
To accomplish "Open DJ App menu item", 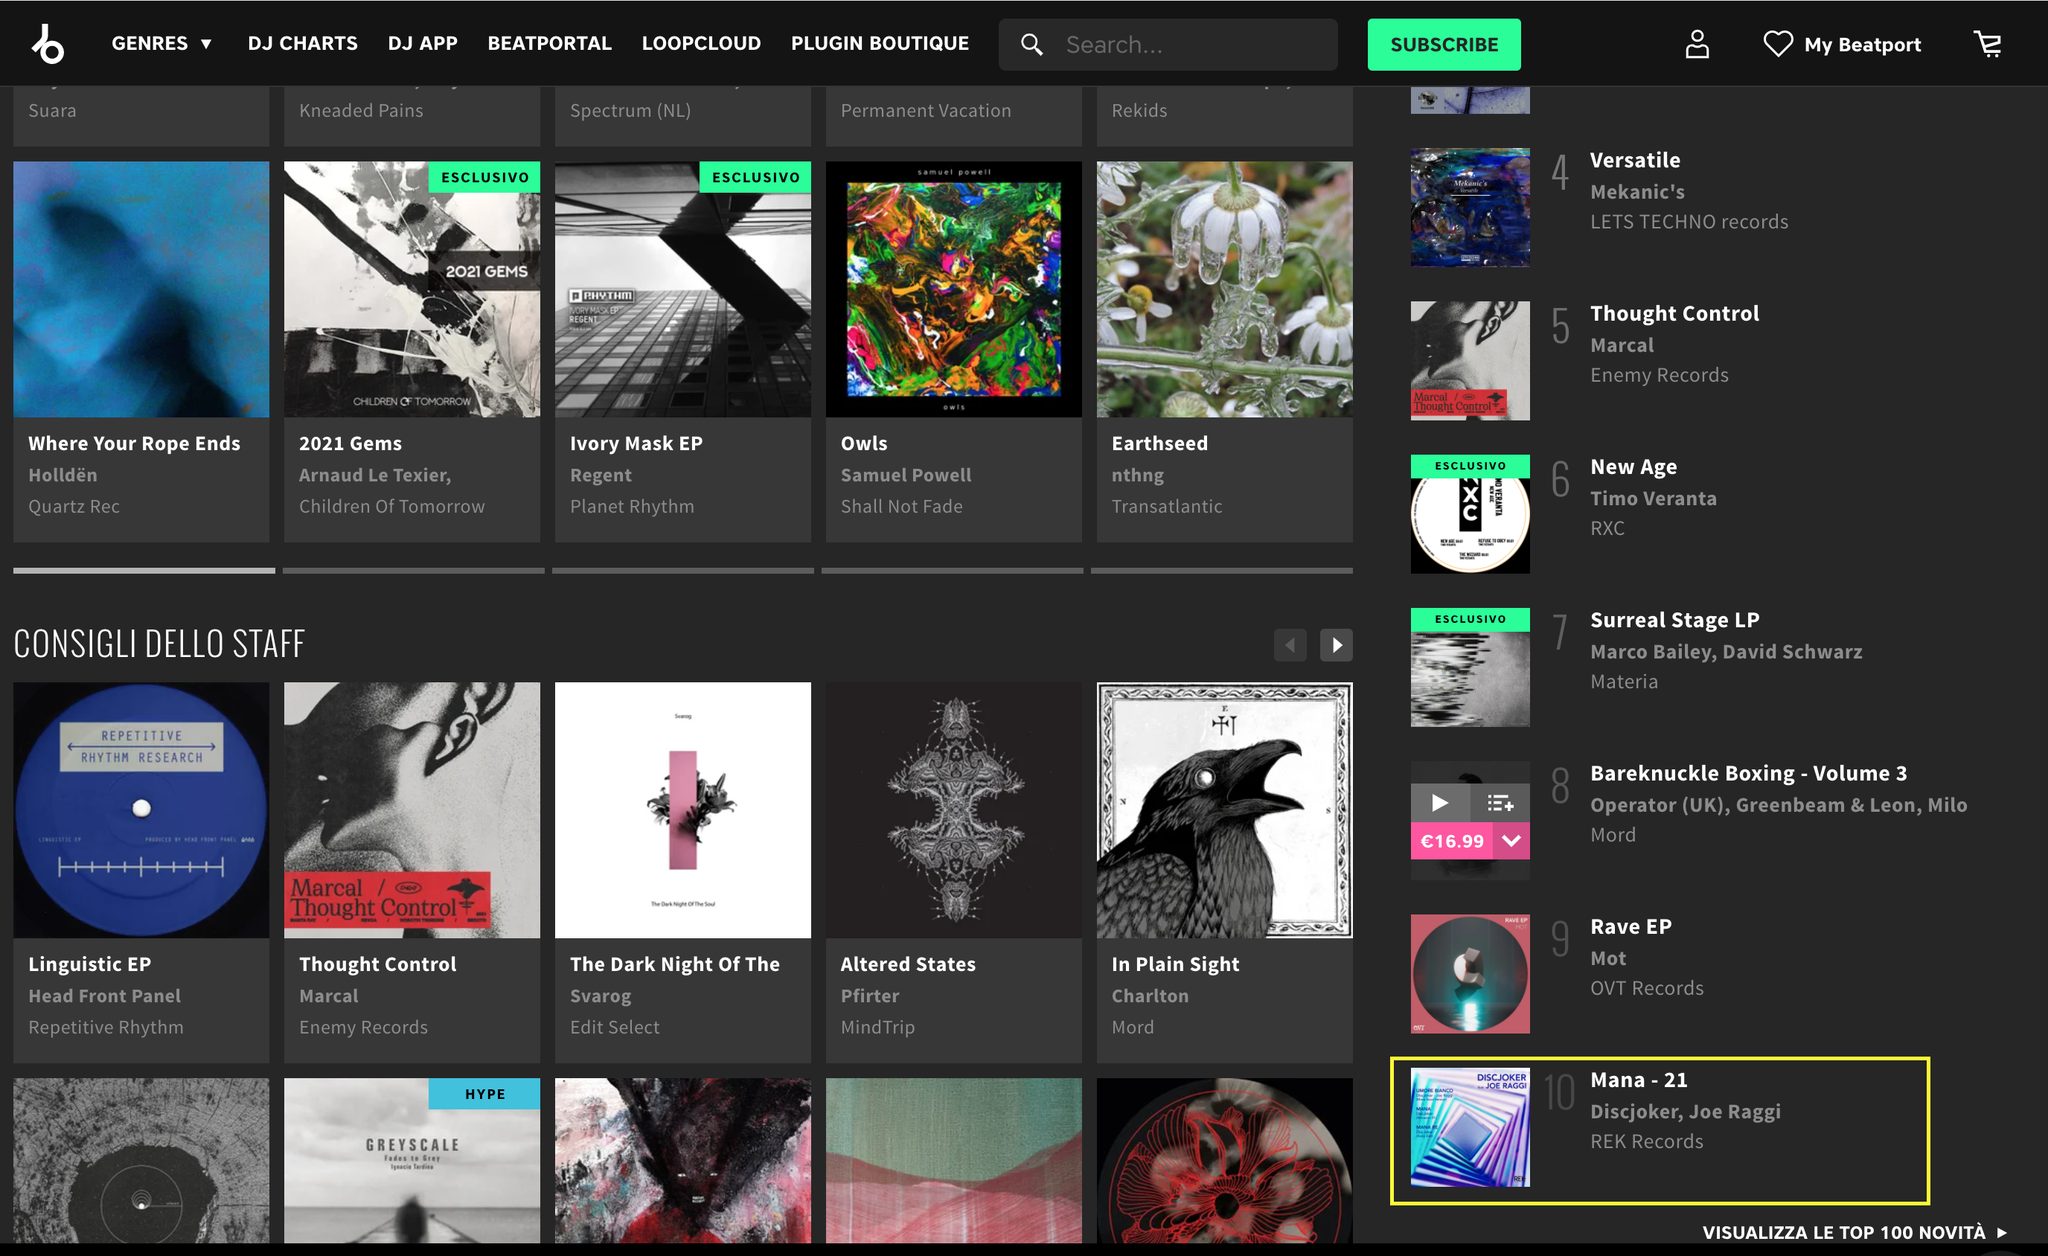I will pyautogui.click(x=422, y=43).
